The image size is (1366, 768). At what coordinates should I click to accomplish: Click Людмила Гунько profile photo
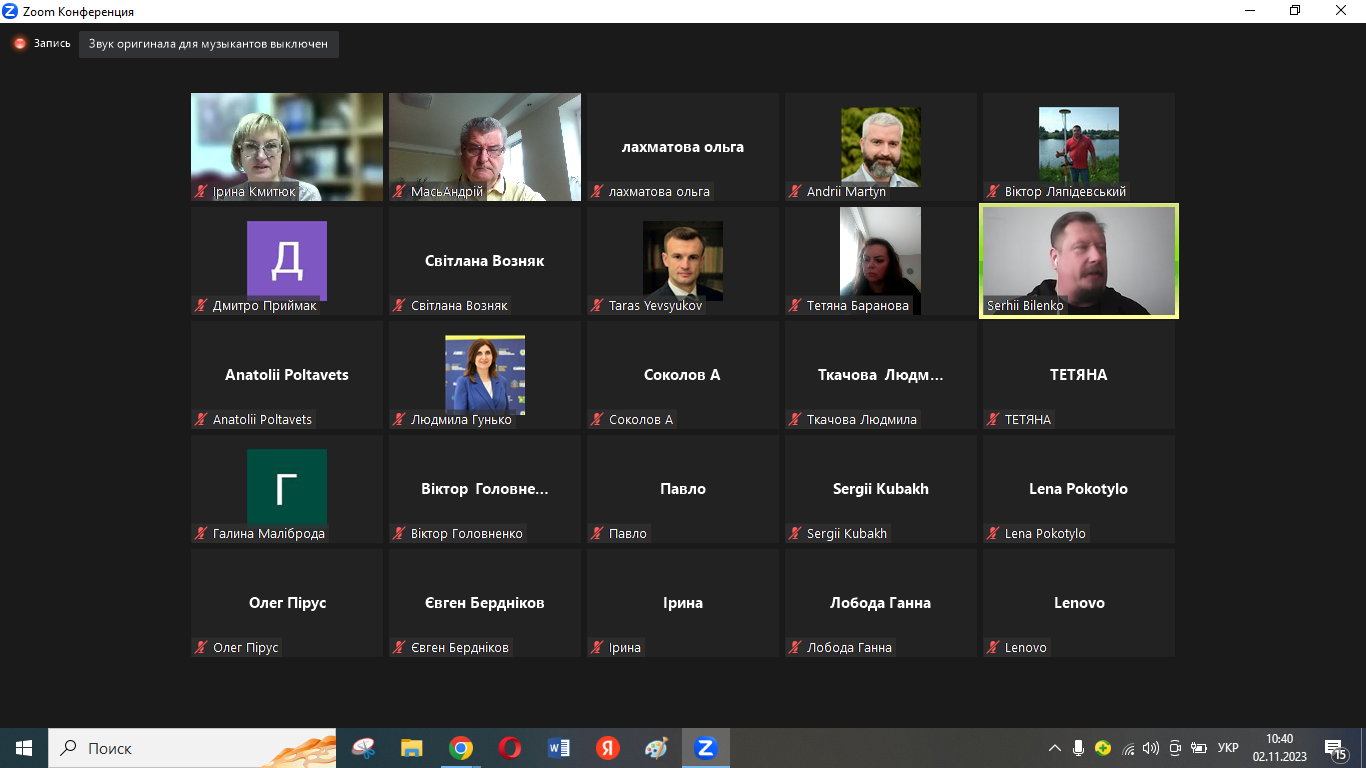485,375
